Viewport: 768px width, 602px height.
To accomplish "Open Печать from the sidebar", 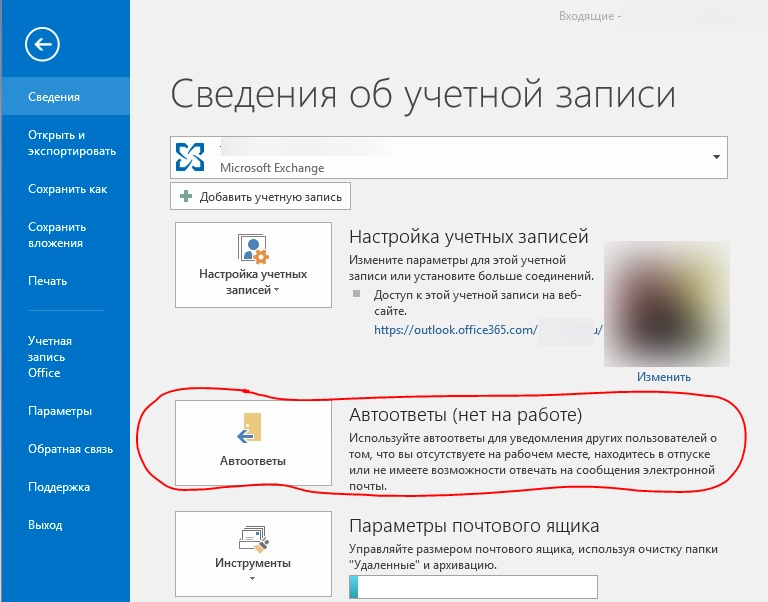I will tap(48, 281).
